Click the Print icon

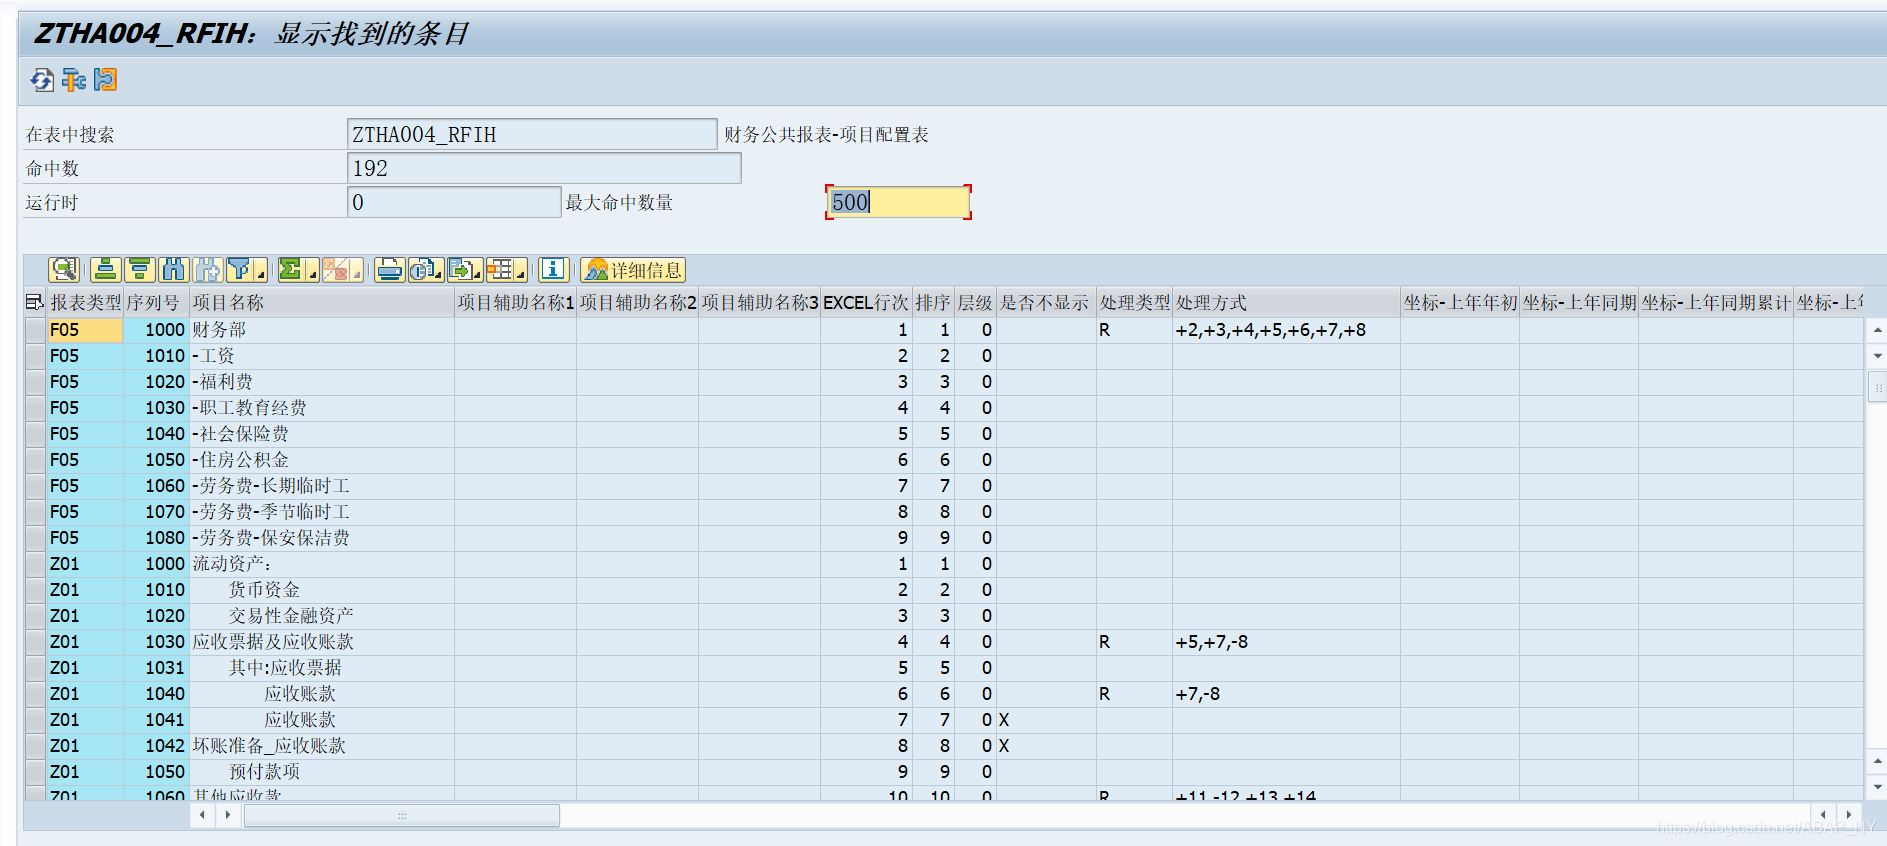[390, 270]
